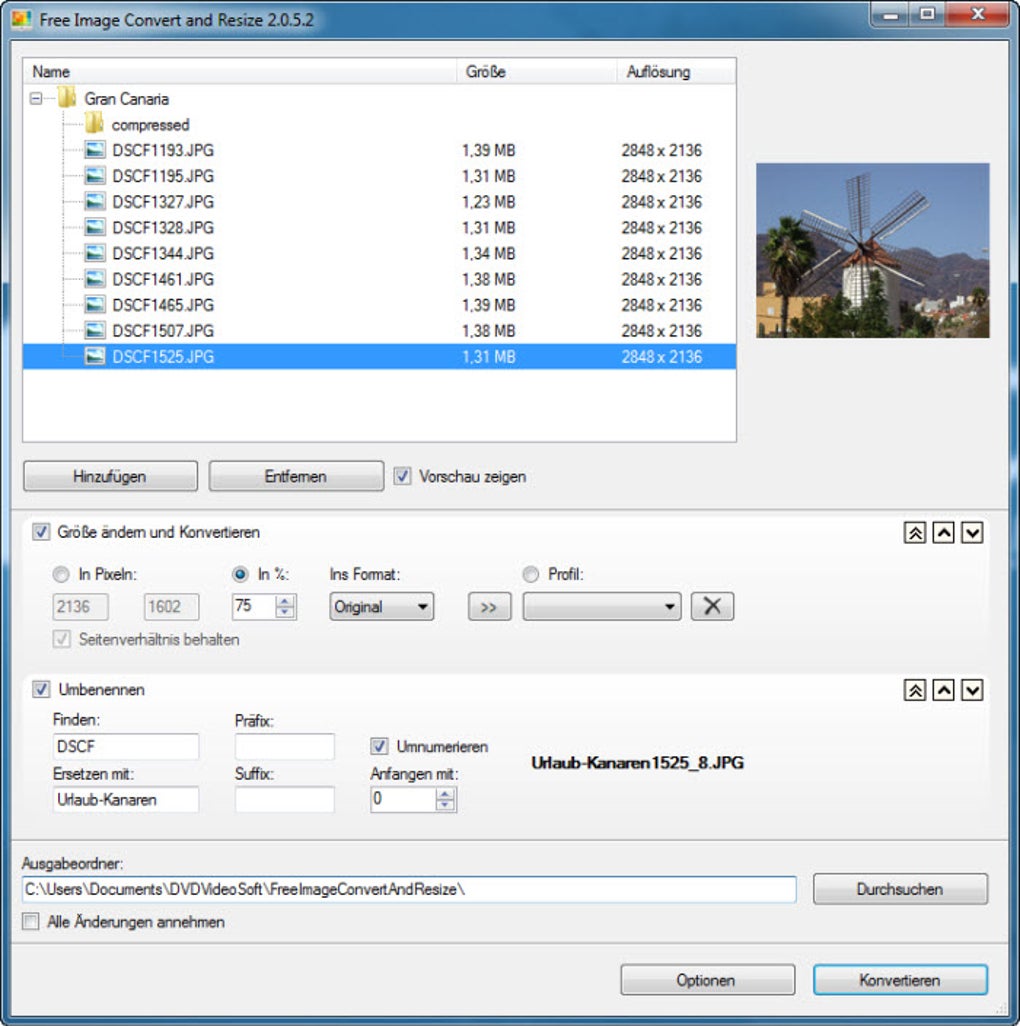Sort by the Auflösung column header

pos(676,71)
